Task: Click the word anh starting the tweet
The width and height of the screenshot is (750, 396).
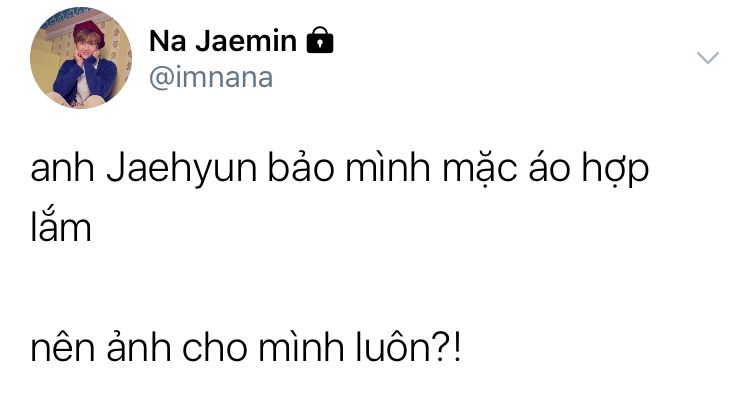Action: 63,169
